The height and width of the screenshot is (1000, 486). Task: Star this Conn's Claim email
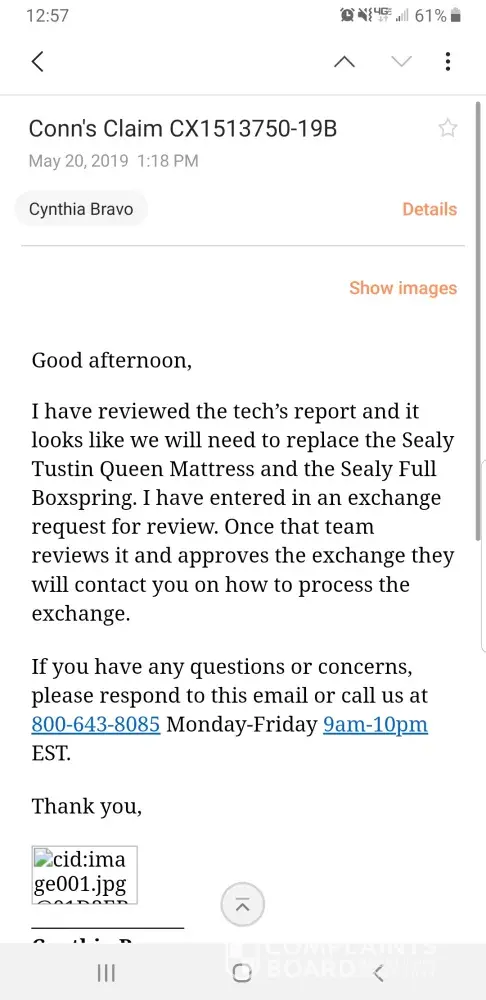tap(448, 128)
